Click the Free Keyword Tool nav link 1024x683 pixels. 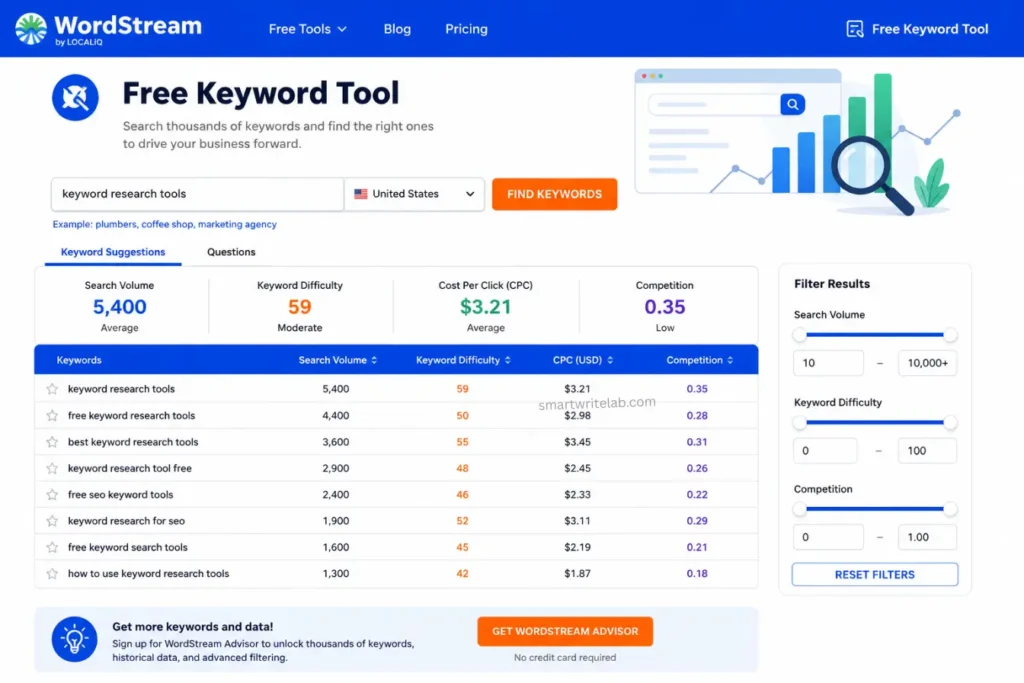coord(917,29)
